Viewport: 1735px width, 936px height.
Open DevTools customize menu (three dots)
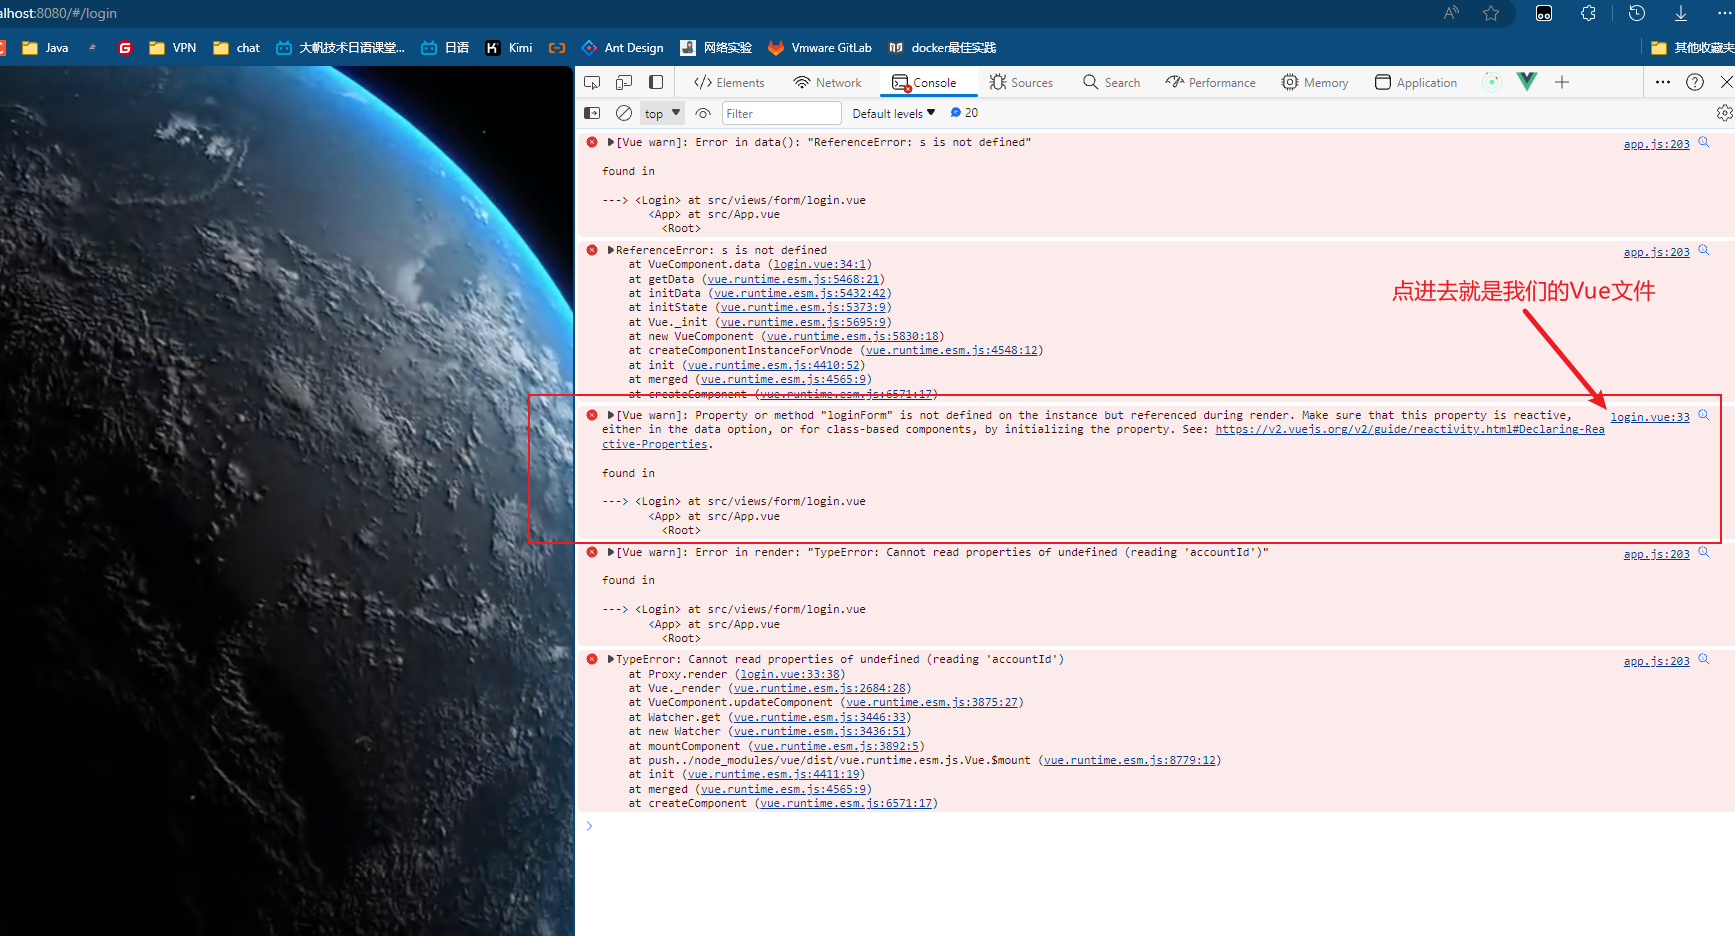pos(1663,82)
